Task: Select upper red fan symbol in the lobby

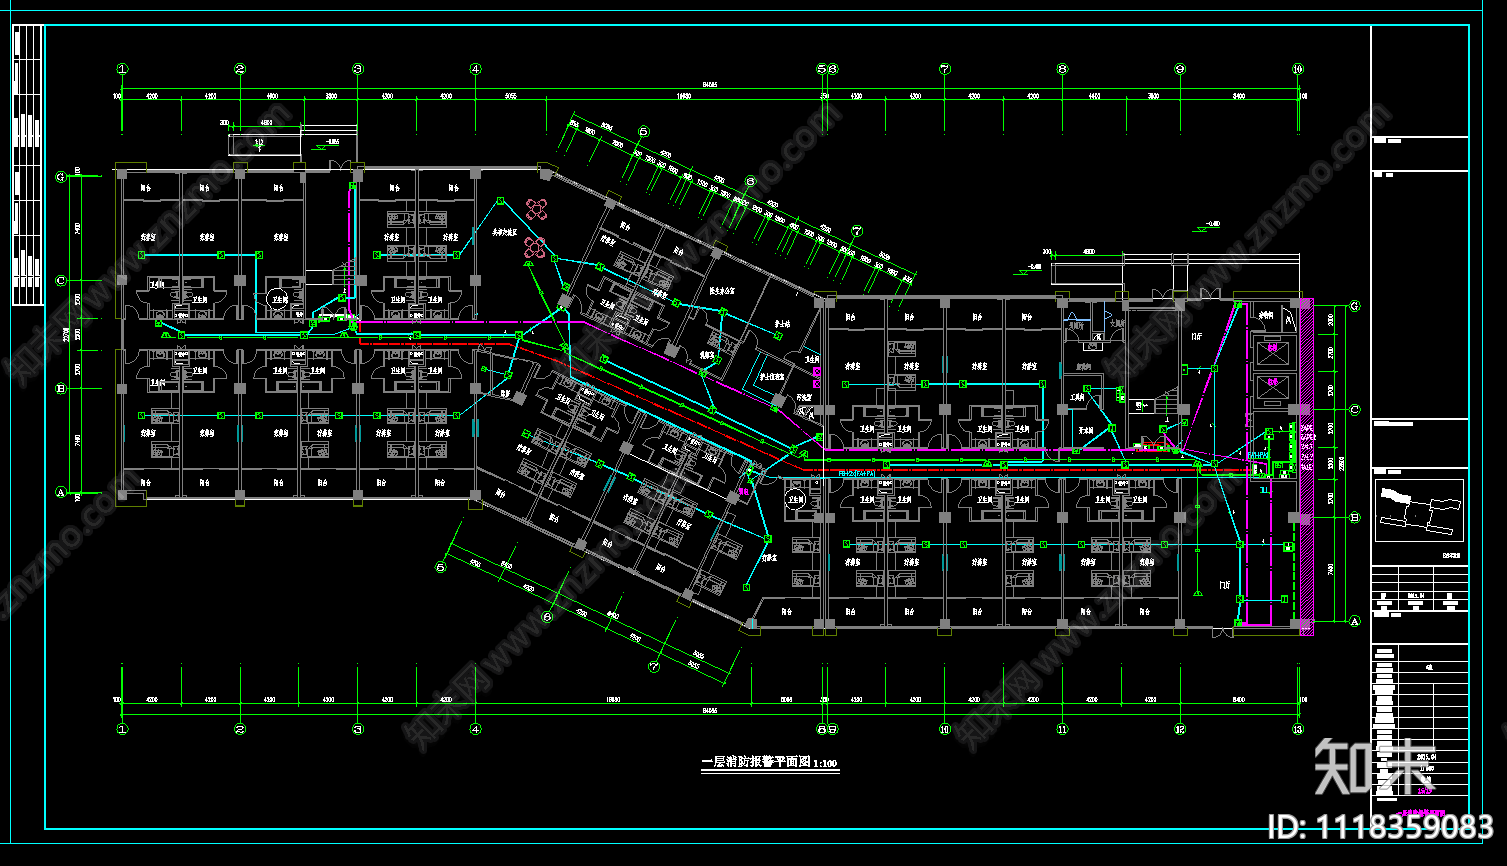Action: click(x=538, y=209)
